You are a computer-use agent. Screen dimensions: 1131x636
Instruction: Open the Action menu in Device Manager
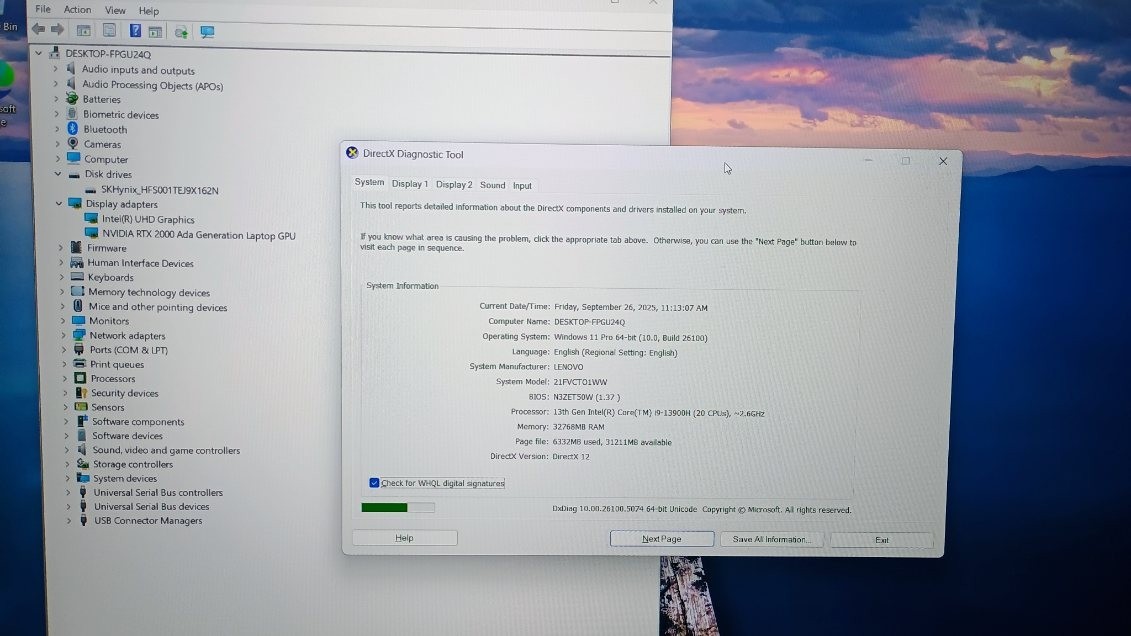tap(77, 9)
